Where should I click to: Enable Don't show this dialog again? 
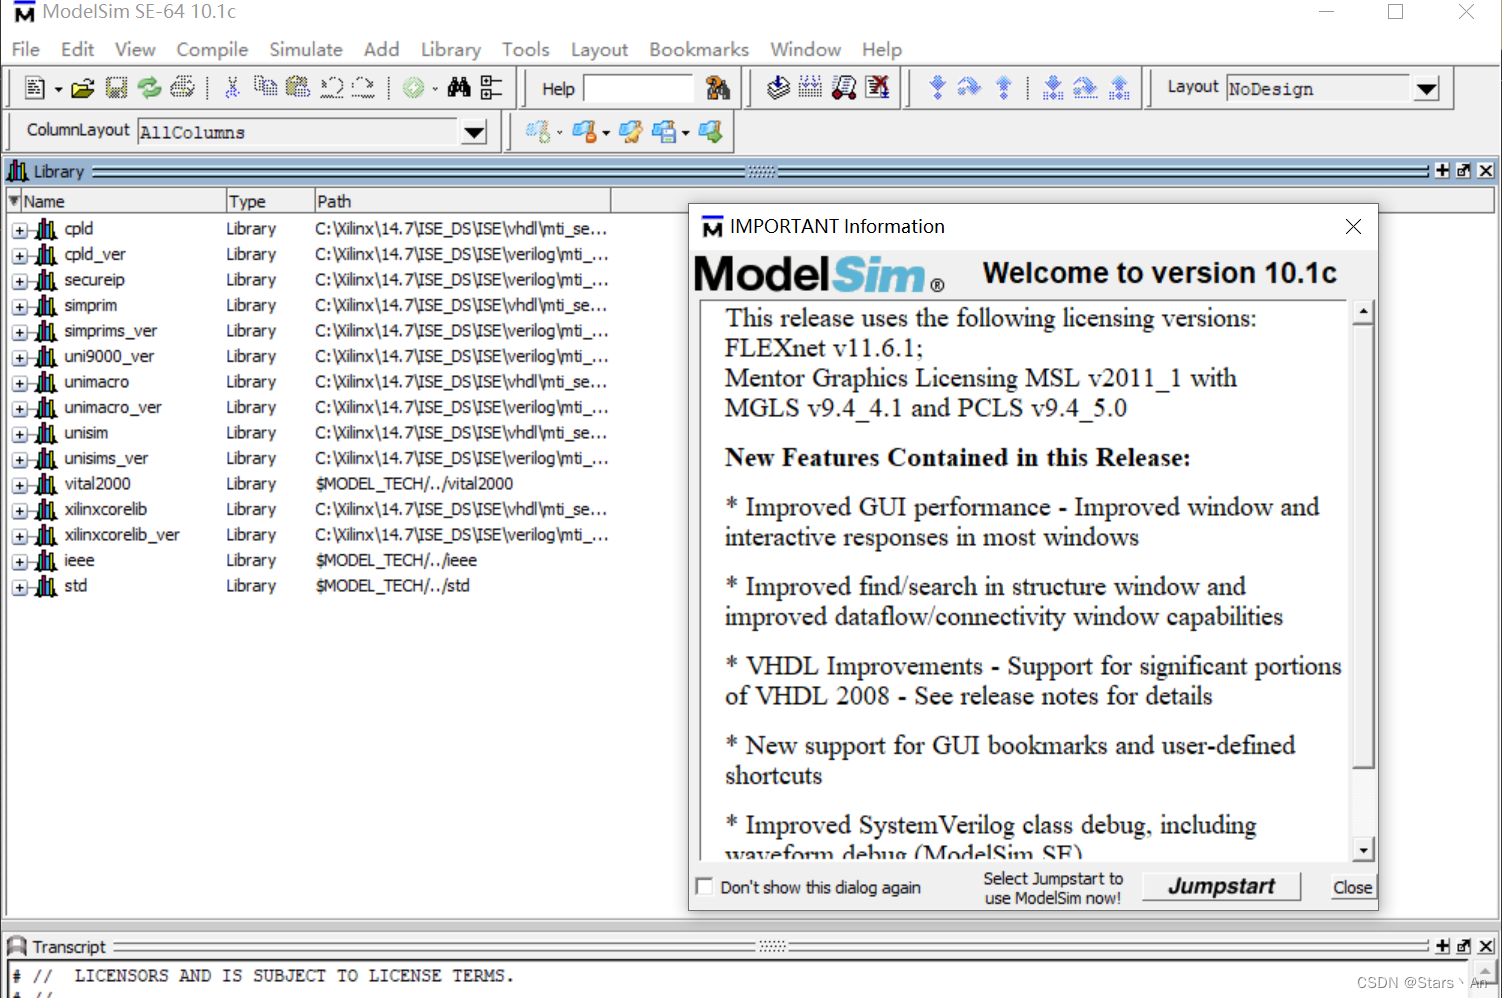(x=704, y=886)
